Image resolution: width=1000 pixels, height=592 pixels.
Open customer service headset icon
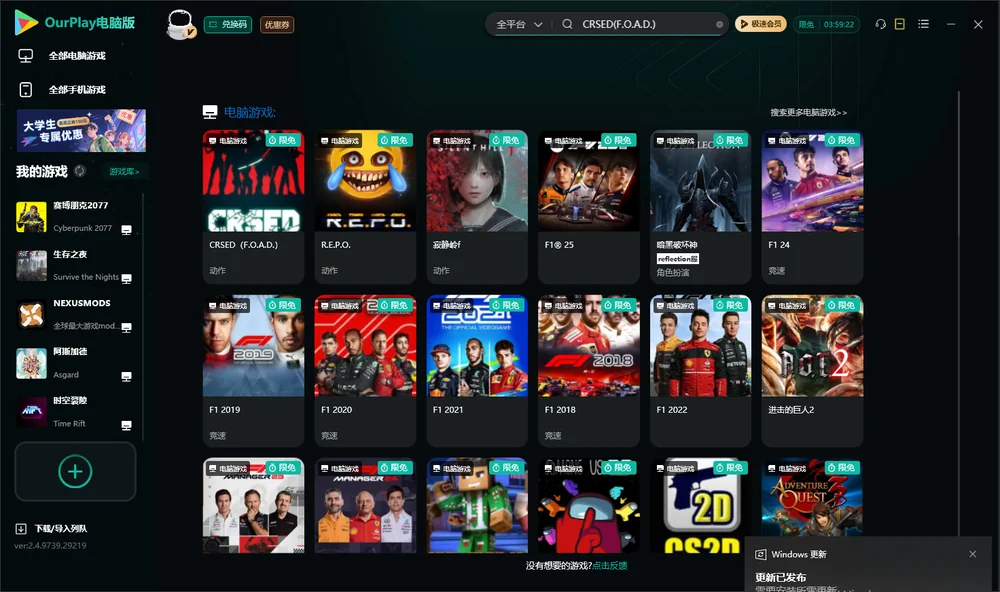click(880, 24)
